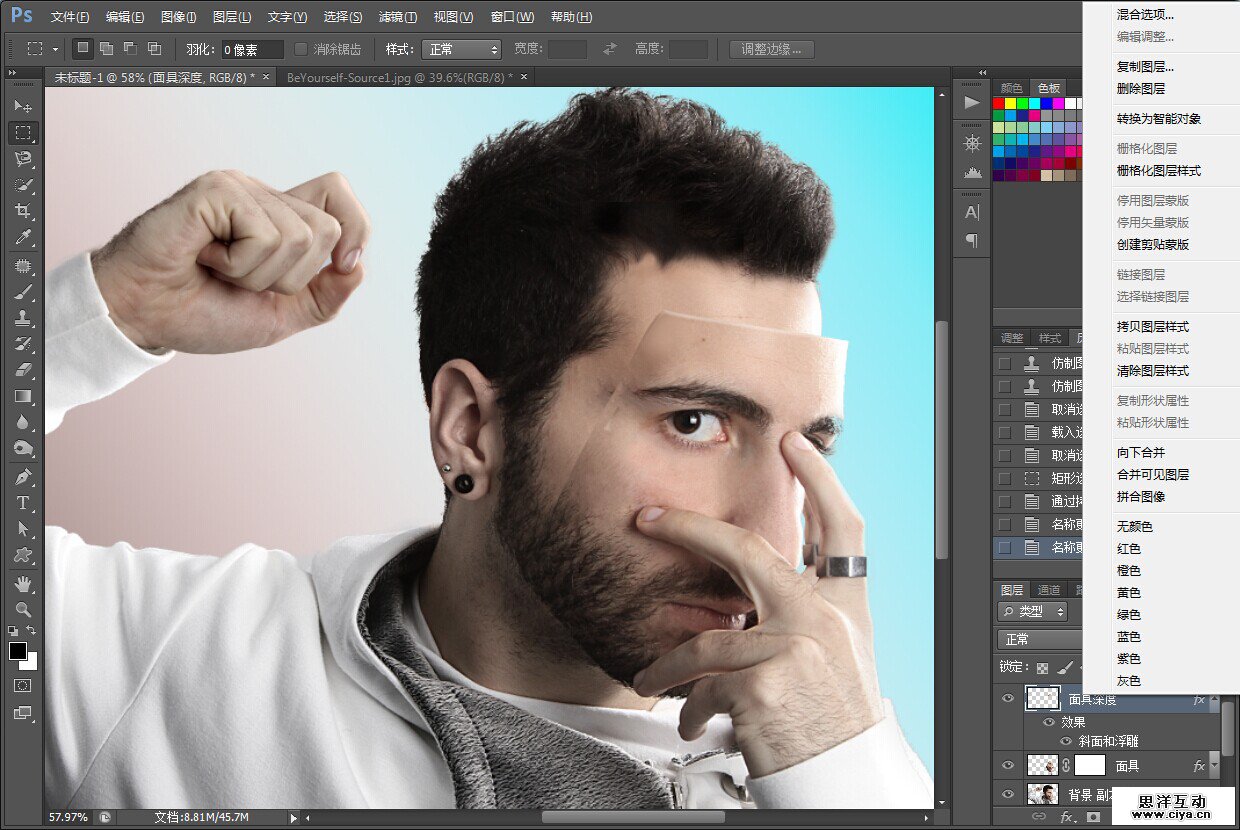Choose the Clone Stamp tool
This screenshot has height=830, width=1240.
pos(23,318)
